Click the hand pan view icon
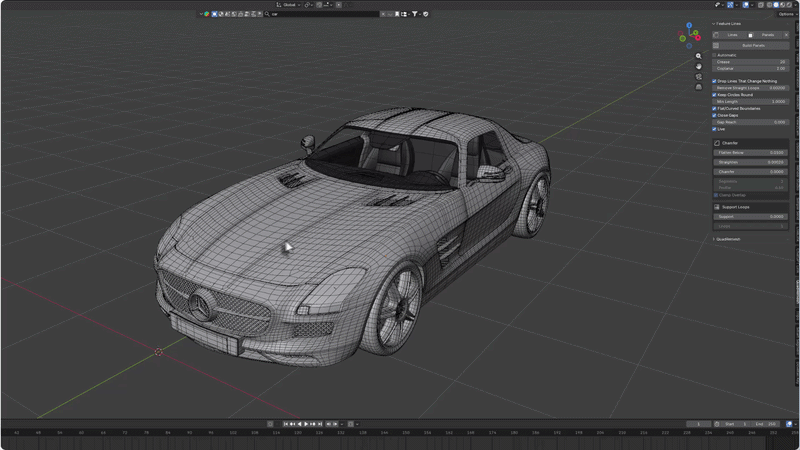The height and width of the screenshot is (450, 800). 698,66
